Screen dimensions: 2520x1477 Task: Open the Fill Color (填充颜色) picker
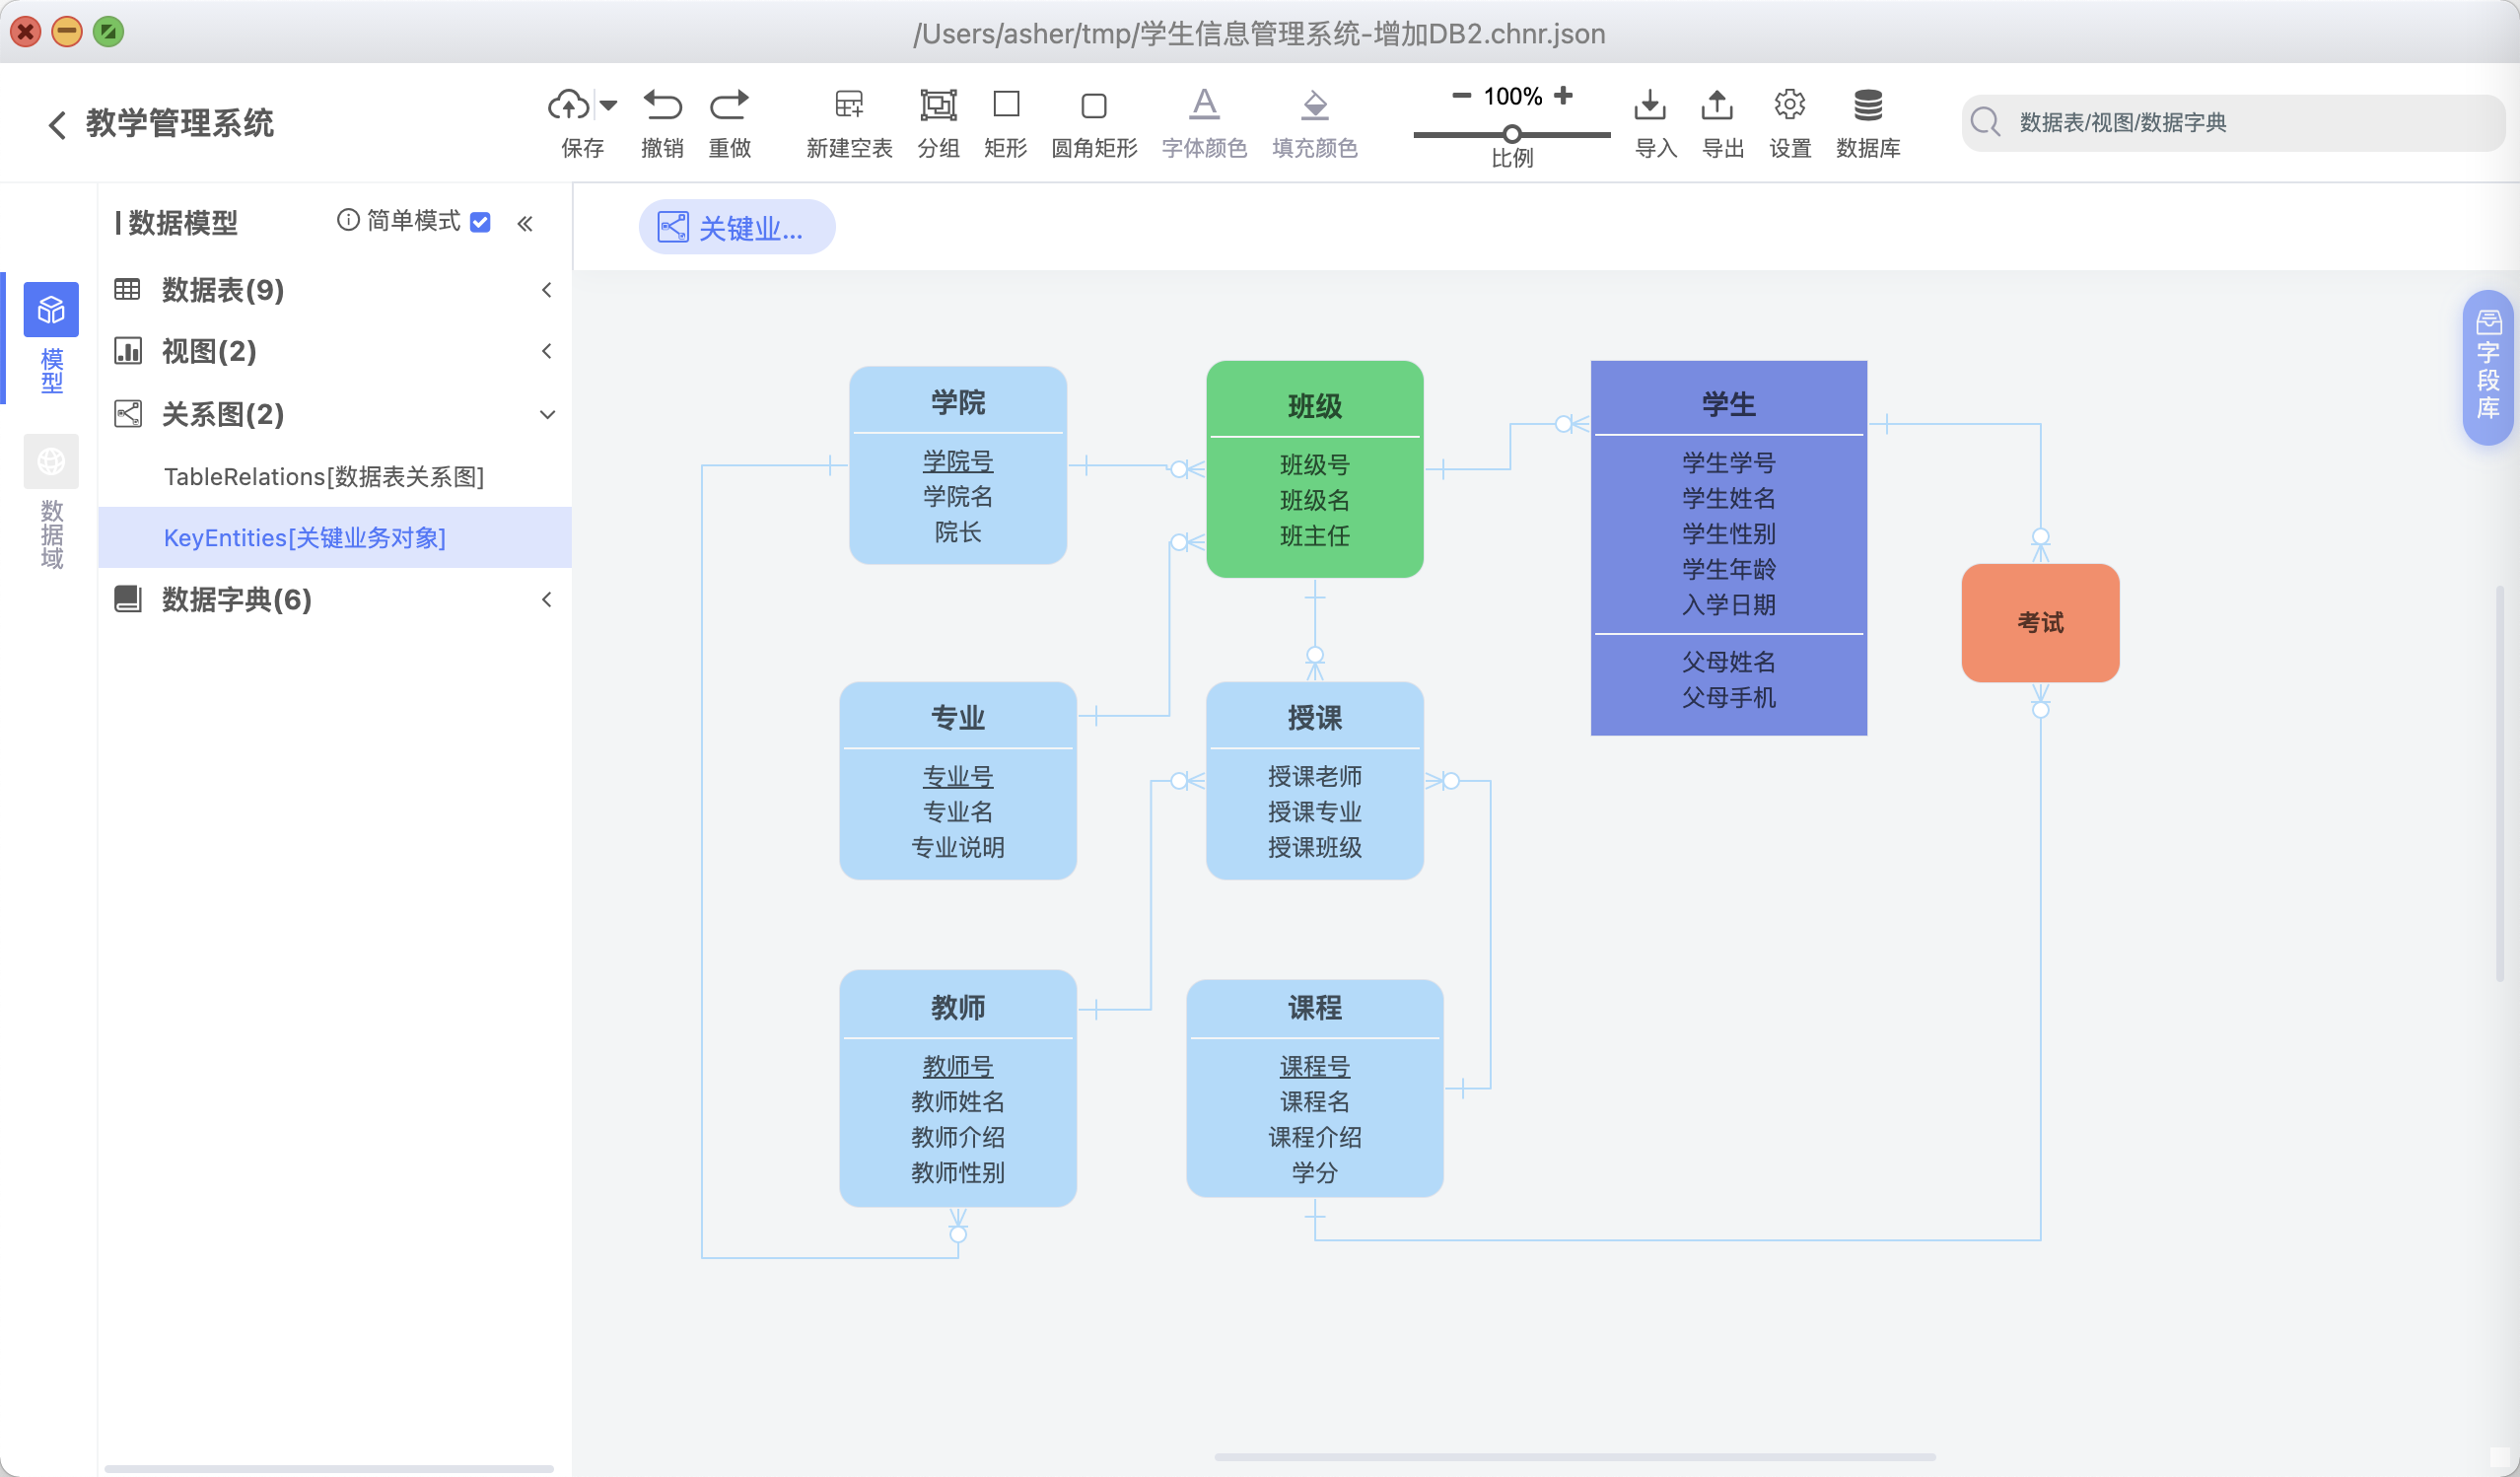(1314, 104)
